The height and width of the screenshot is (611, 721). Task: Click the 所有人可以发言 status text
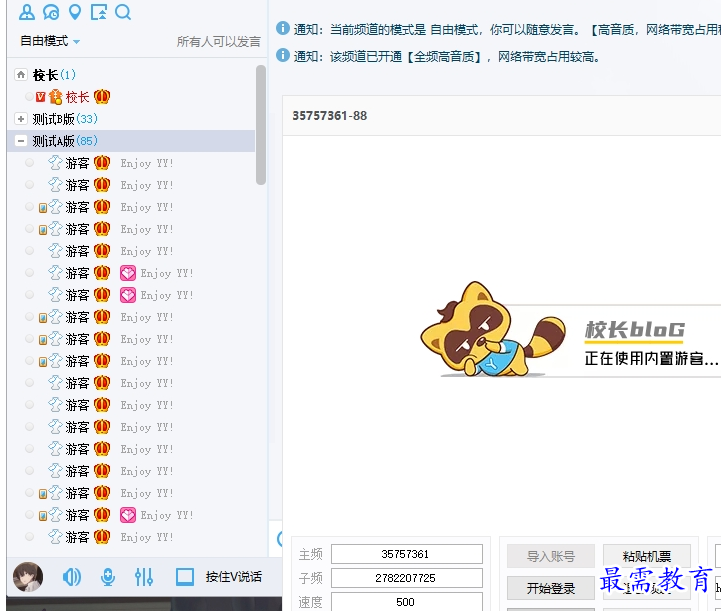tap(218, 42)
